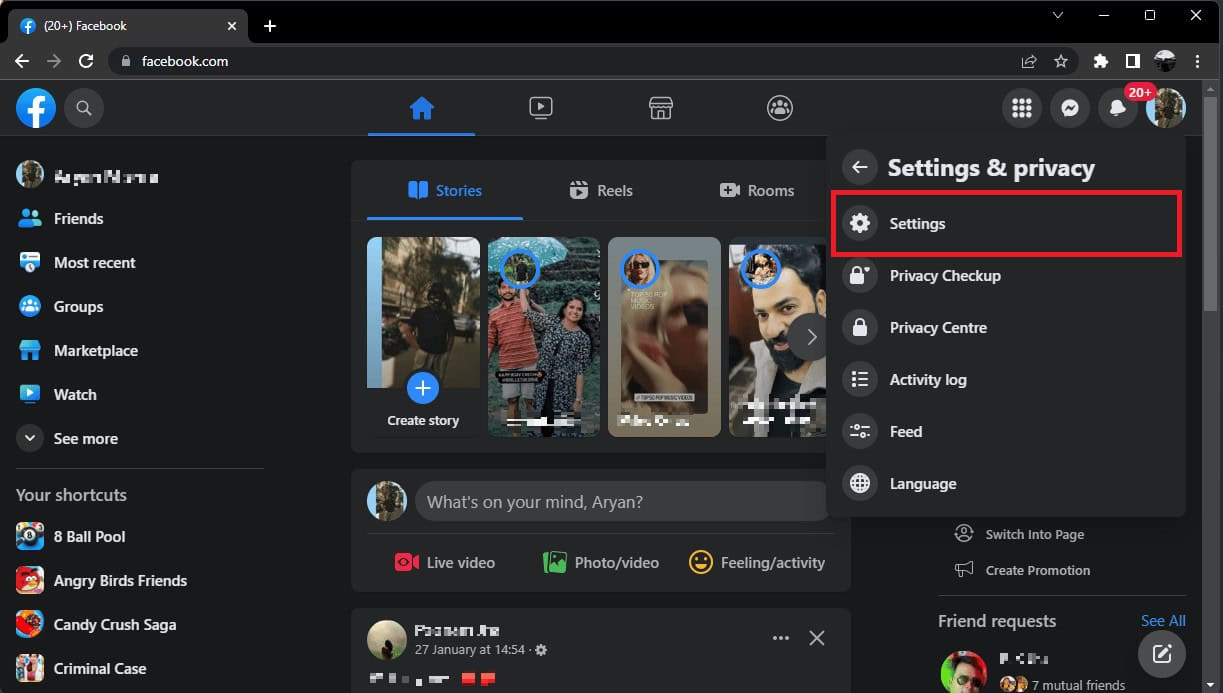Open Messenger chats icon
This screenshot has width=1223, height=693.
(x=1070, y=108)
